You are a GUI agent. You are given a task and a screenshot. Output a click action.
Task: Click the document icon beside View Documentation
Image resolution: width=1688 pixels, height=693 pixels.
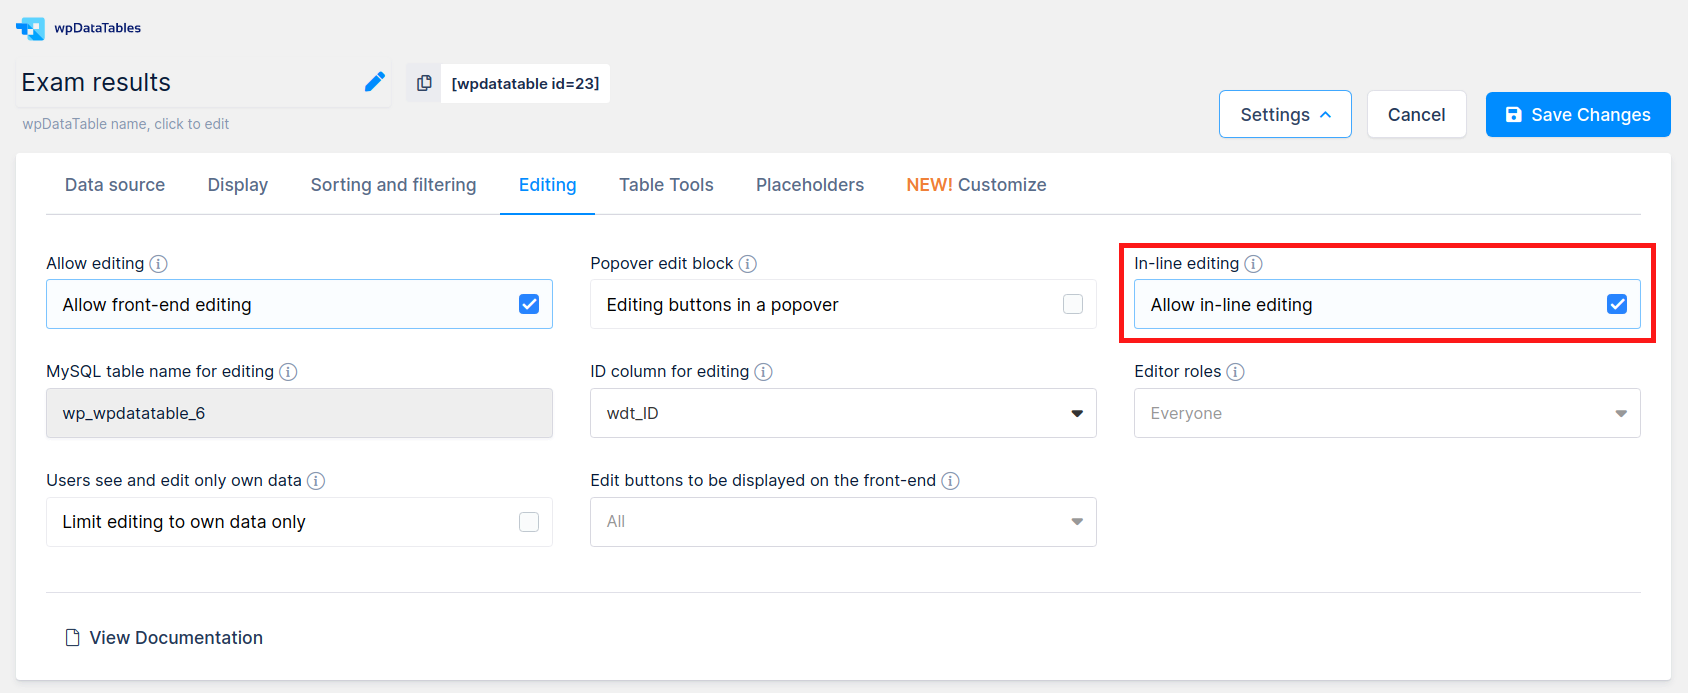[72, 638]
